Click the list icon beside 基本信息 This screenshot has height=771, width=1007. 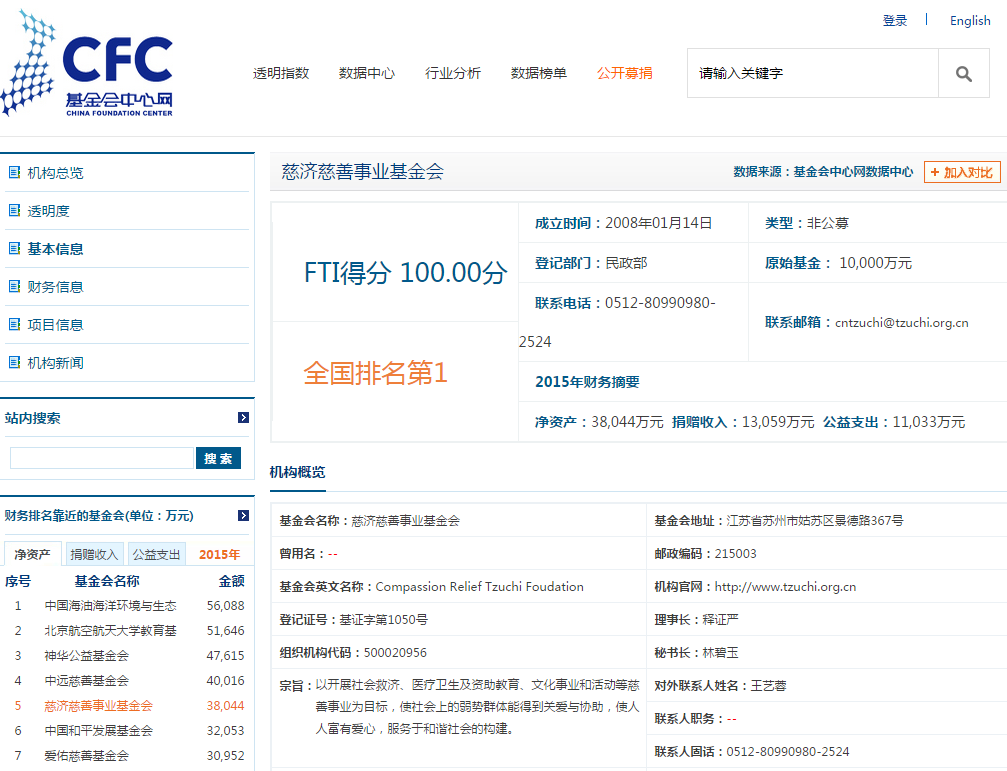click(x=14, y=248)
